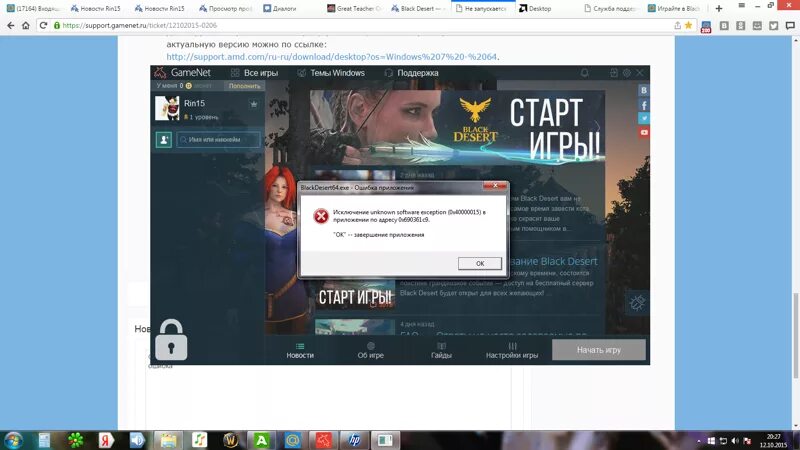Switch to the Служба поддержки browser tab
This screenshot has height=450, width=800.
click(x=610, y=8)
